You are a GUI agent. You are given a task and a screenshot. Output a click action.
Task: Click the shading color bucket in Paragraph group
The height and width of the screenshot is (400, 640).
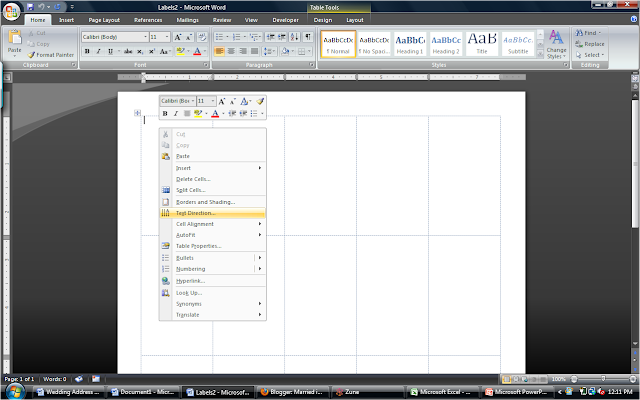tap(285, 51)
